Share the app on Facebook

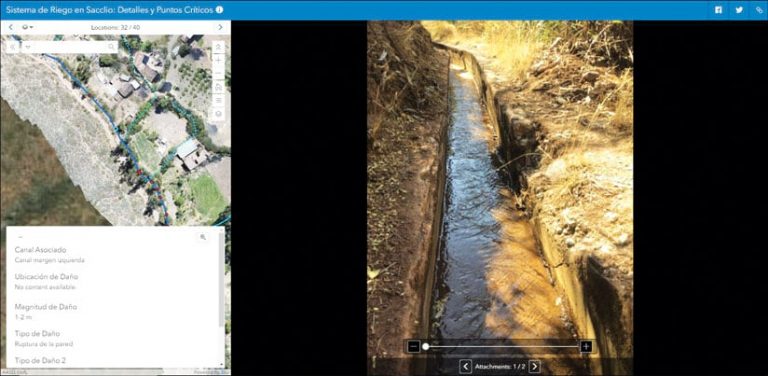[x=718, y=10]
